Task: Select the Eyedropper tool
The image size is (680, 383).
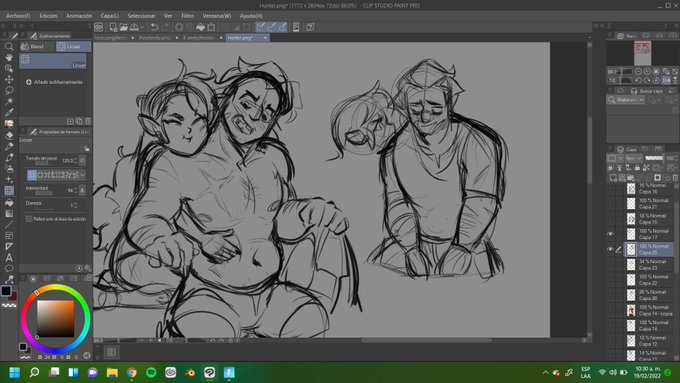Action: tap(9, 112)
